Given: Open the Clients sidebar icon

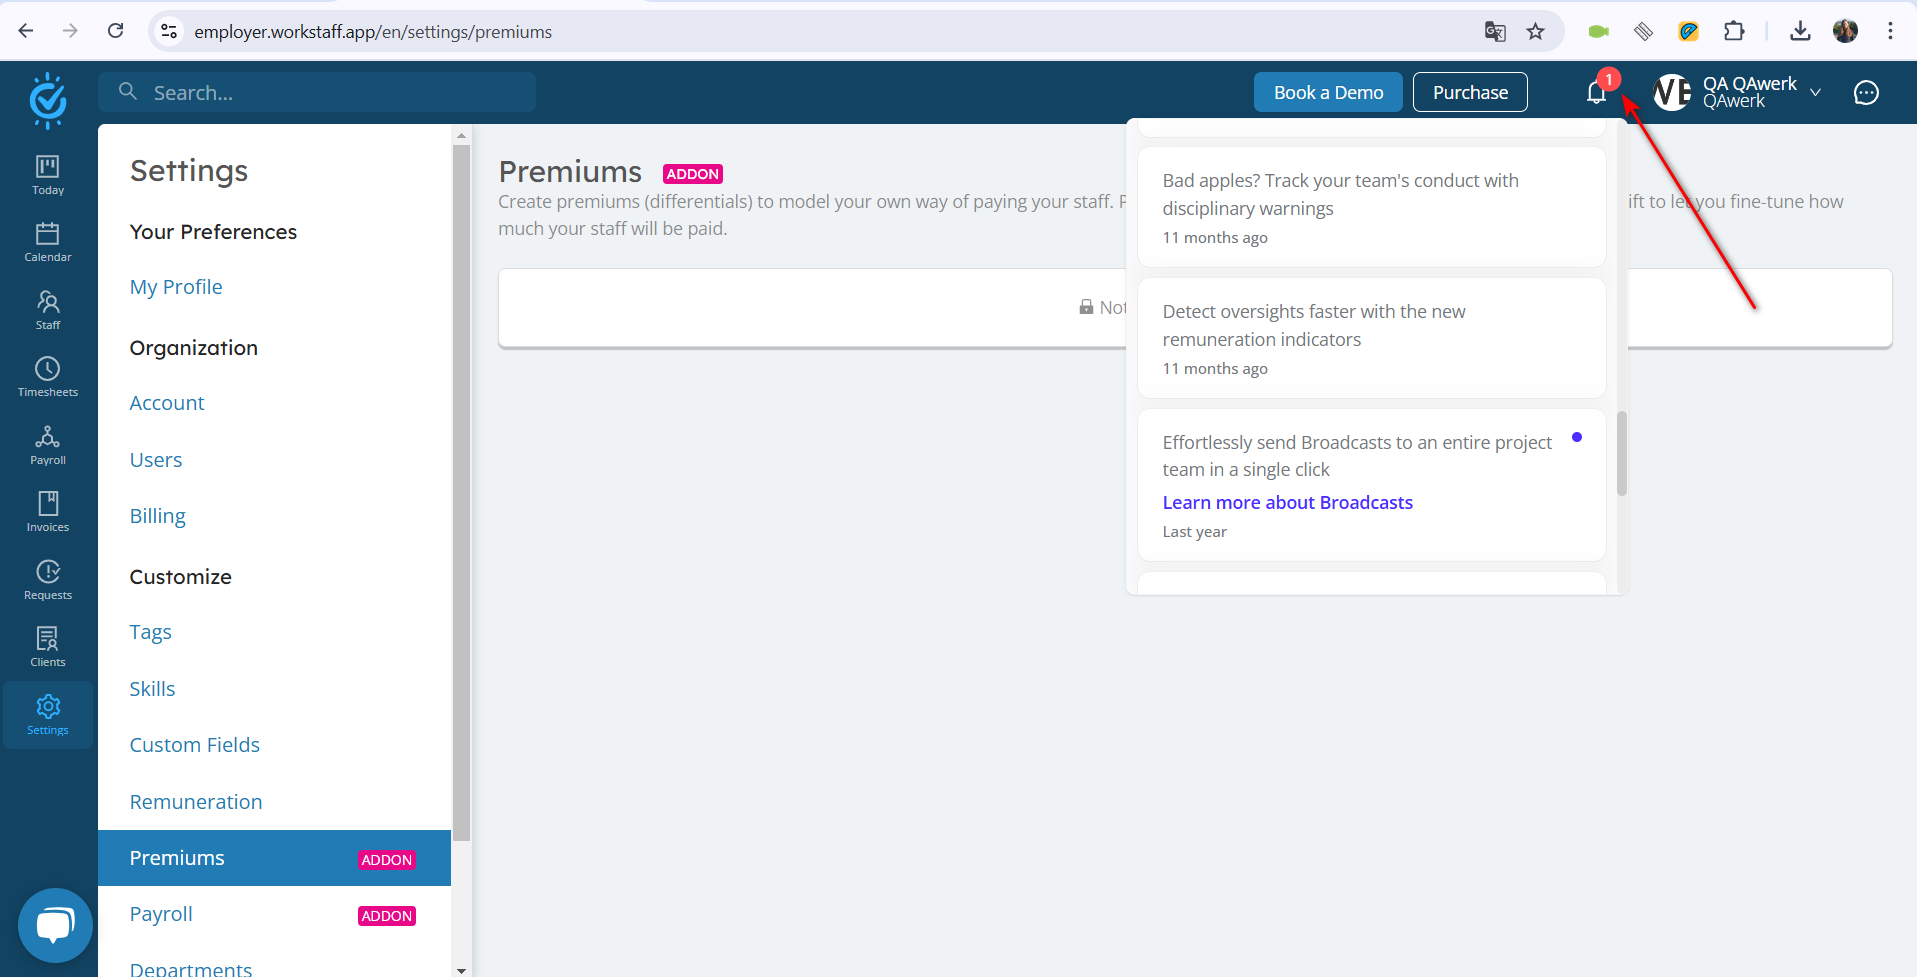Looking at the screenshot, I should point(48,648).
